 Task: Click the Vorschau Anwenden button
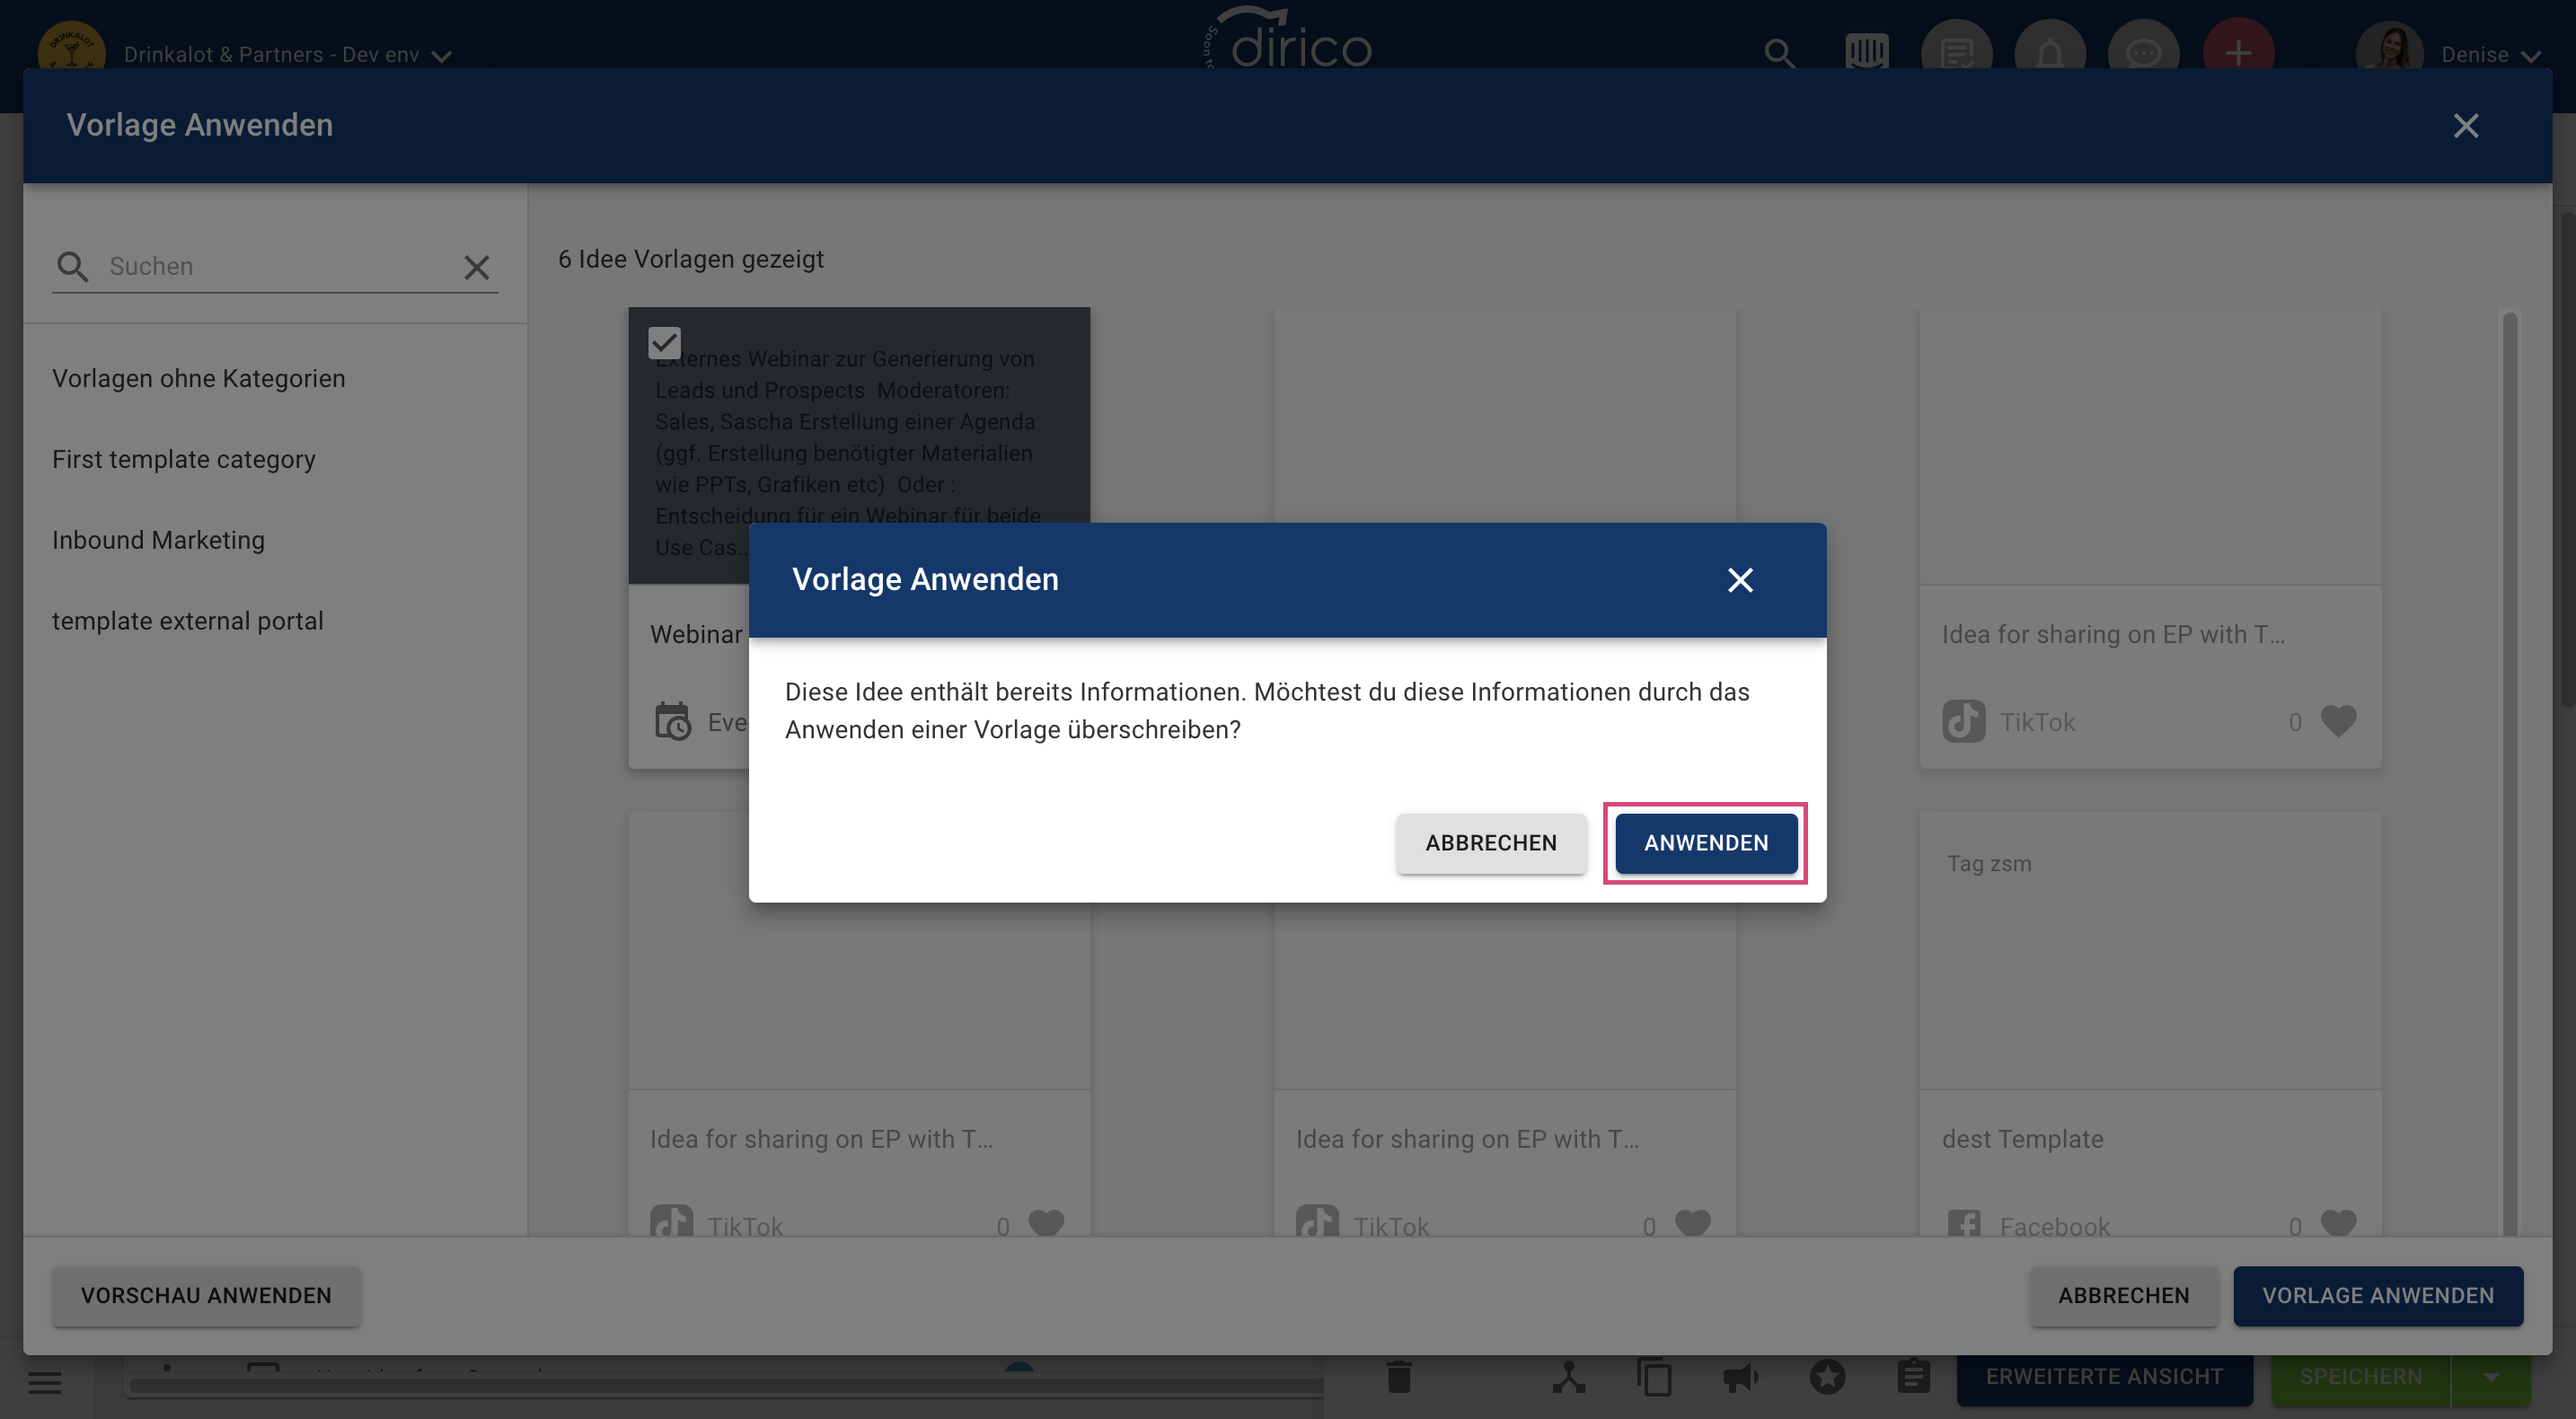(206, 1295)
